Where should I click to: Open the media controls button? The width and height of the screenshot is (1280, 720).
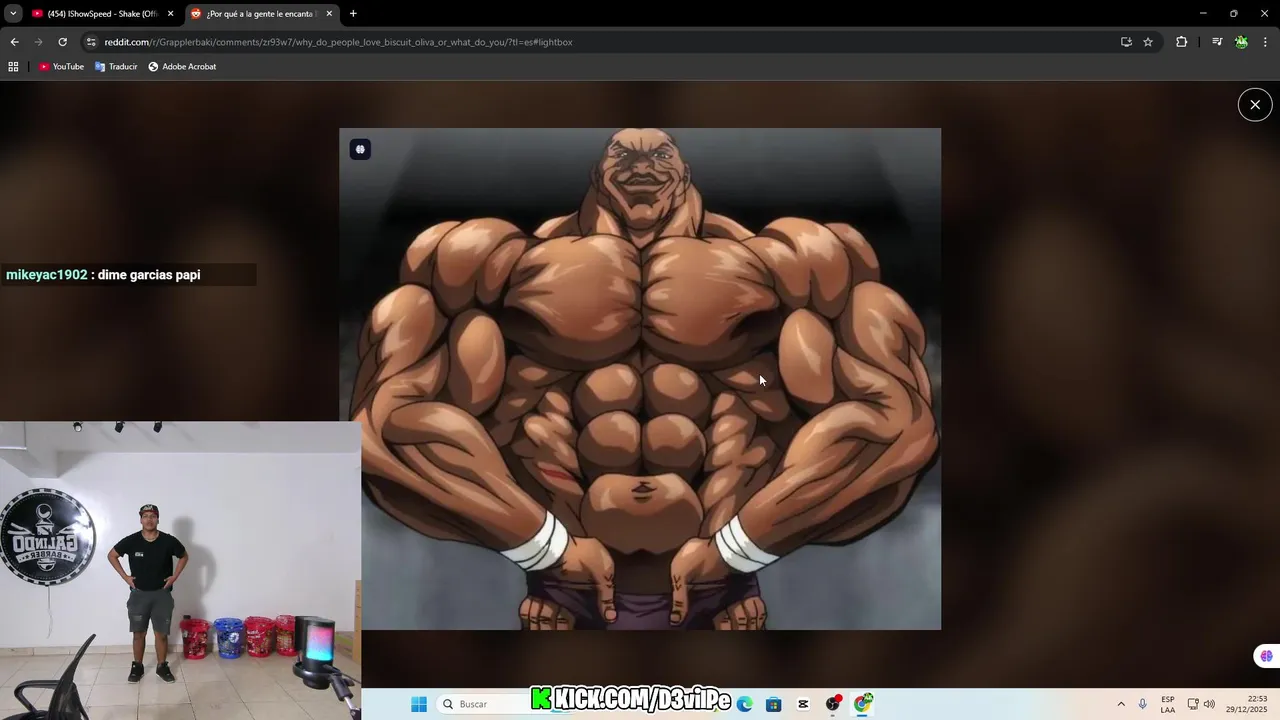tap(1217, 42)
